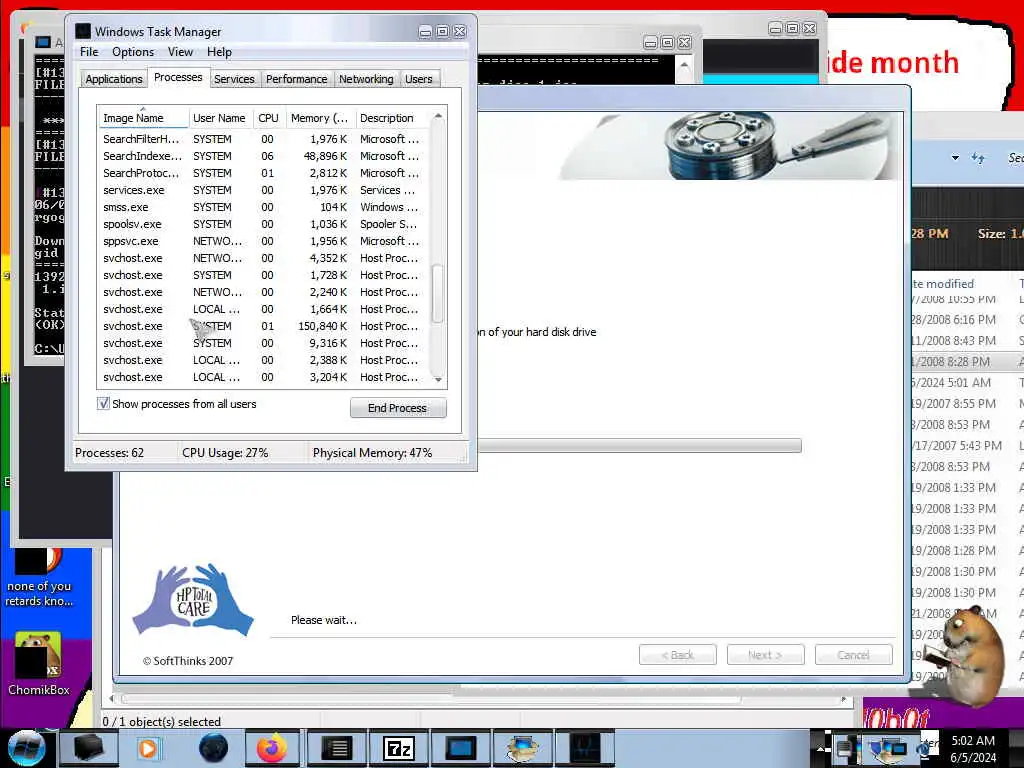Click the process list scroll-up arrow
1024x768 pixels.
(x=438, y=116)
